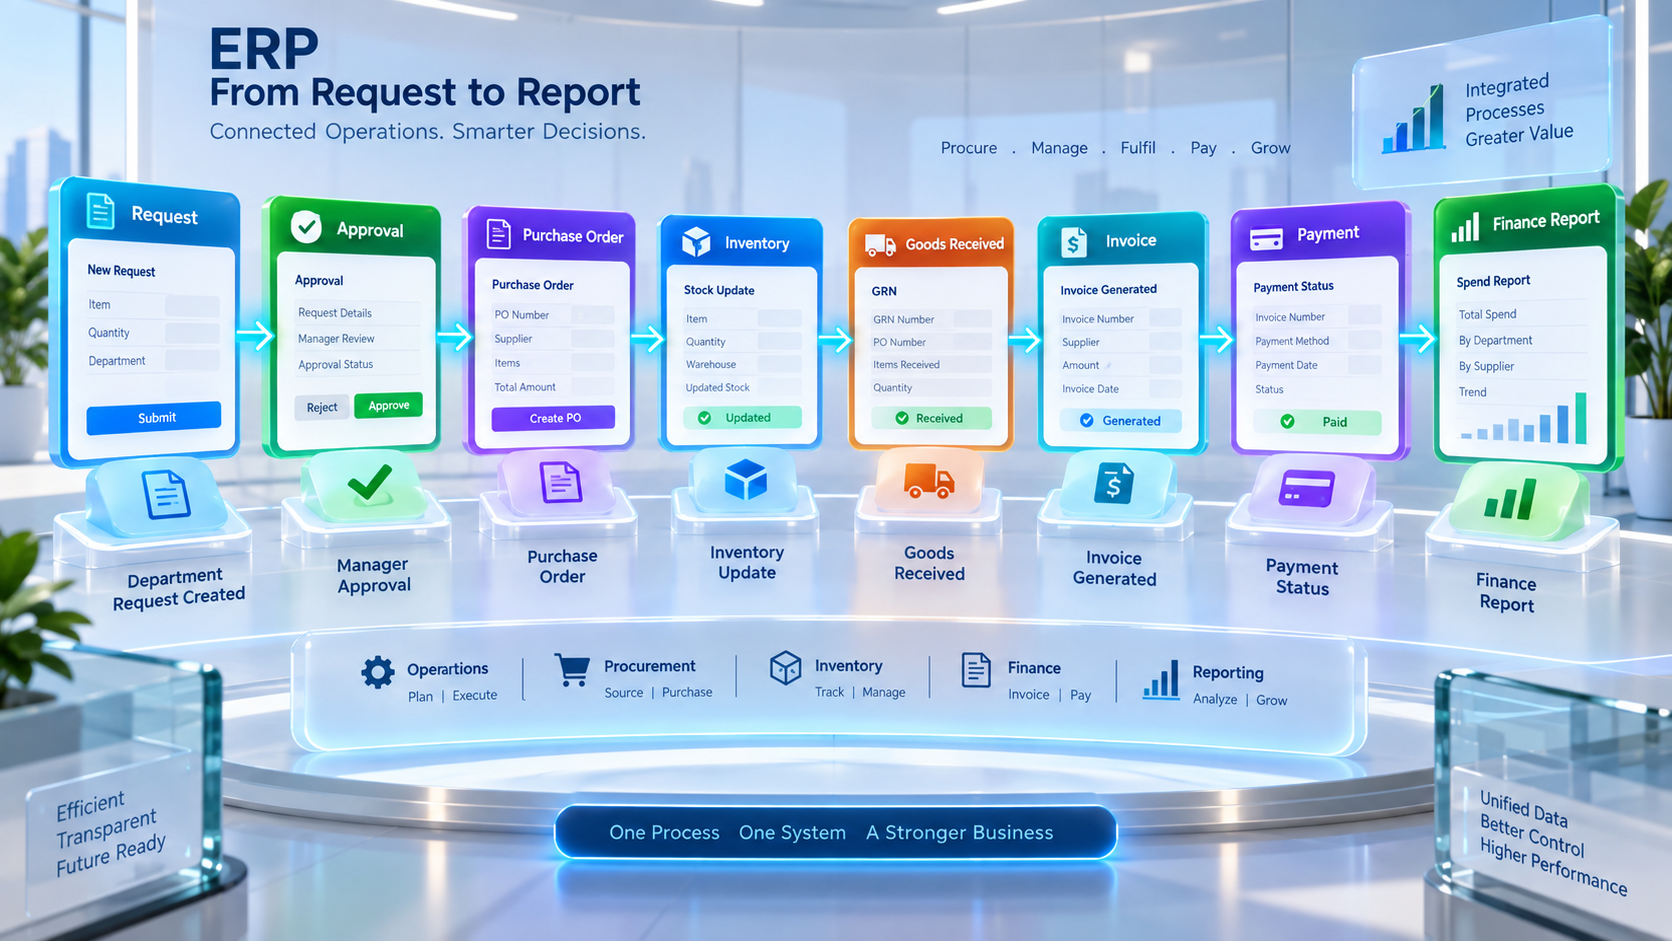Click the Generated status button
Screen dimensions: 1672x941
click(1121, 421)
